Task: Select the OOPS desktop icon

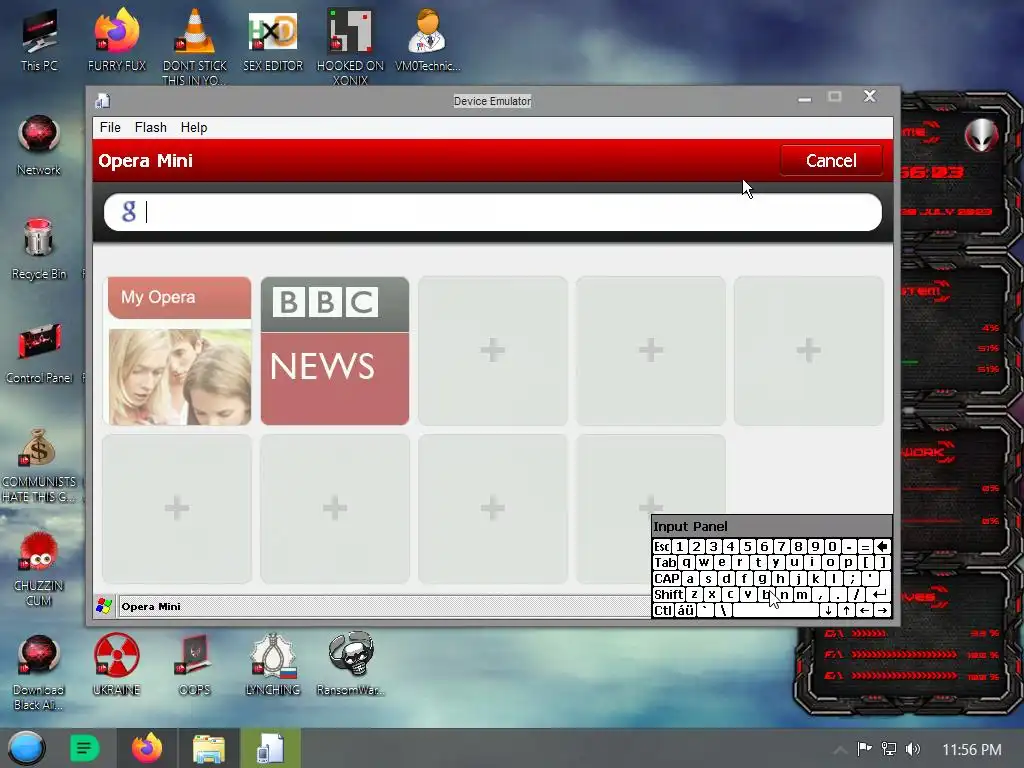Action: [194, 664]
